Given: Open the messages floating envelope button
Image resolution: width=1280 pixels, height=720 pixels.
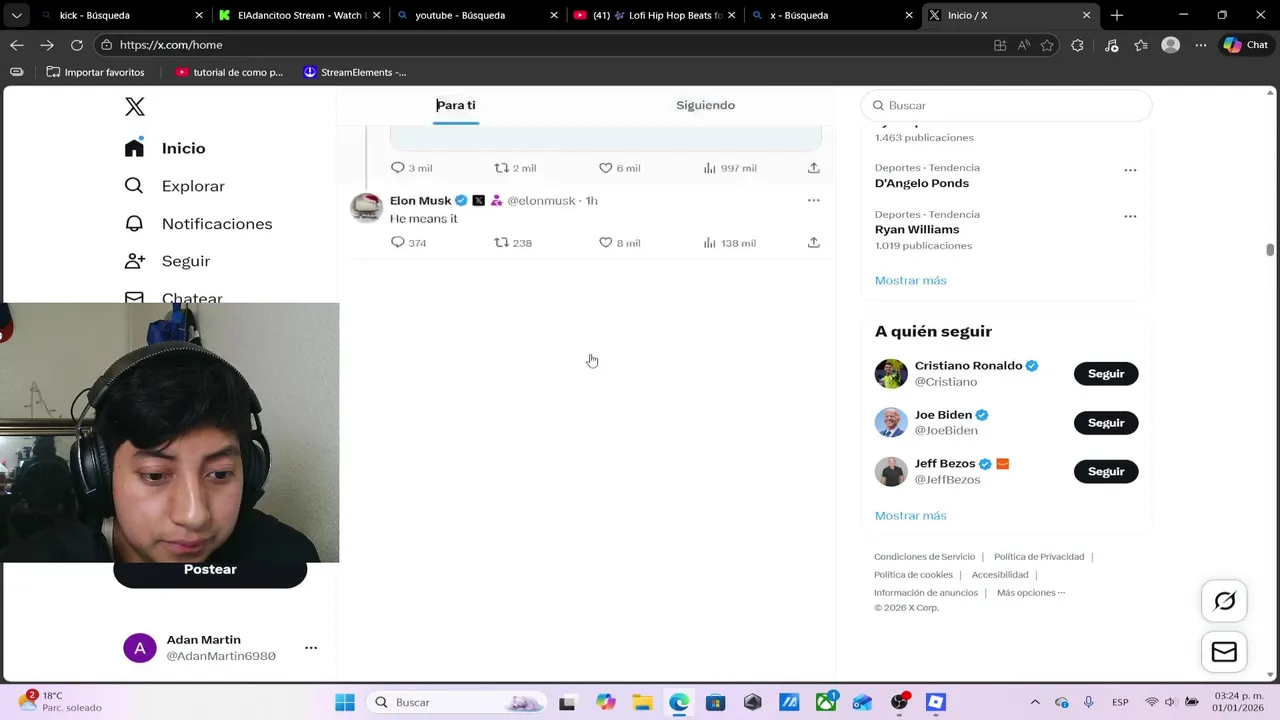Looking at the screenshot, I should [x=1224, y=653].
